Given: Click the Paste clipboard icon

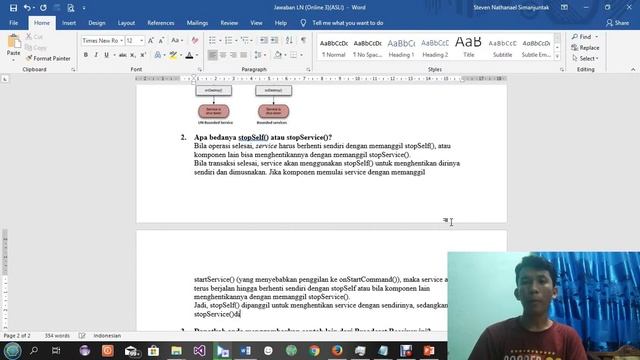Looking at the screenshot, I should 13,41.
